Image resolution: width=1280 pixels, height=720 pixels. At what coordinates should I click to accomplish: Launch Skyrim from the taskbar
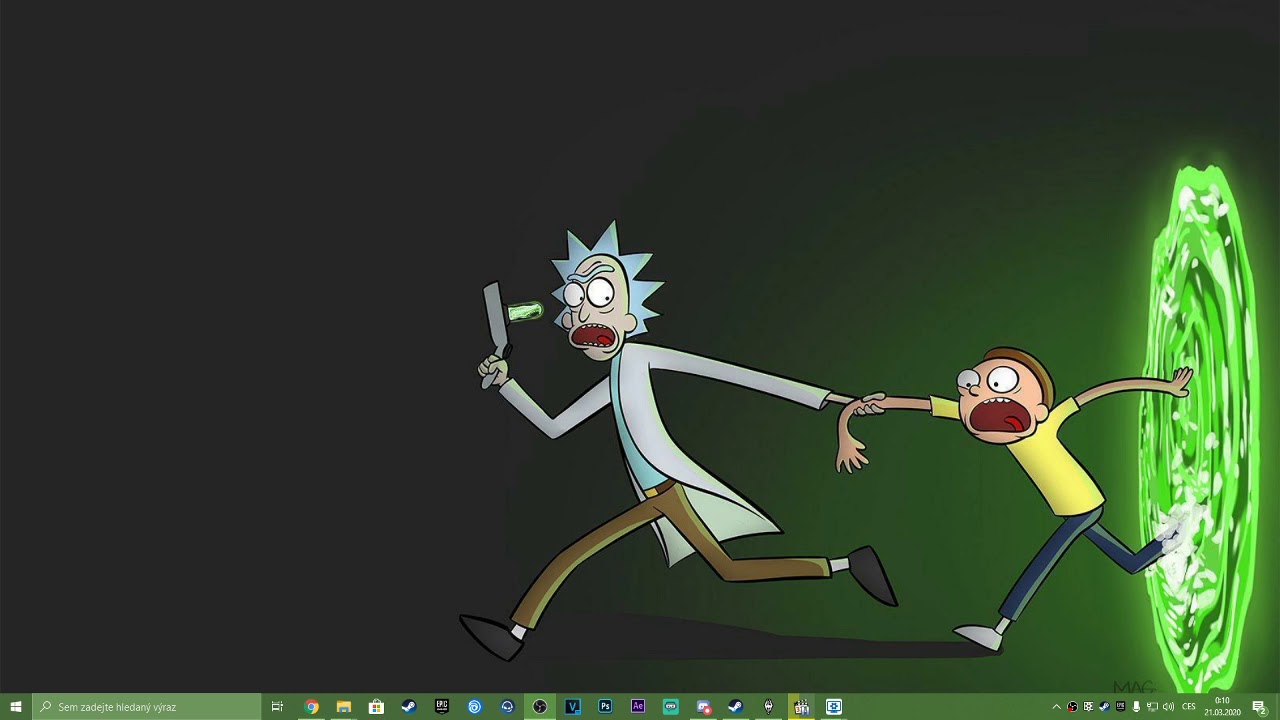pyautogui.click(x=768, y=706)
